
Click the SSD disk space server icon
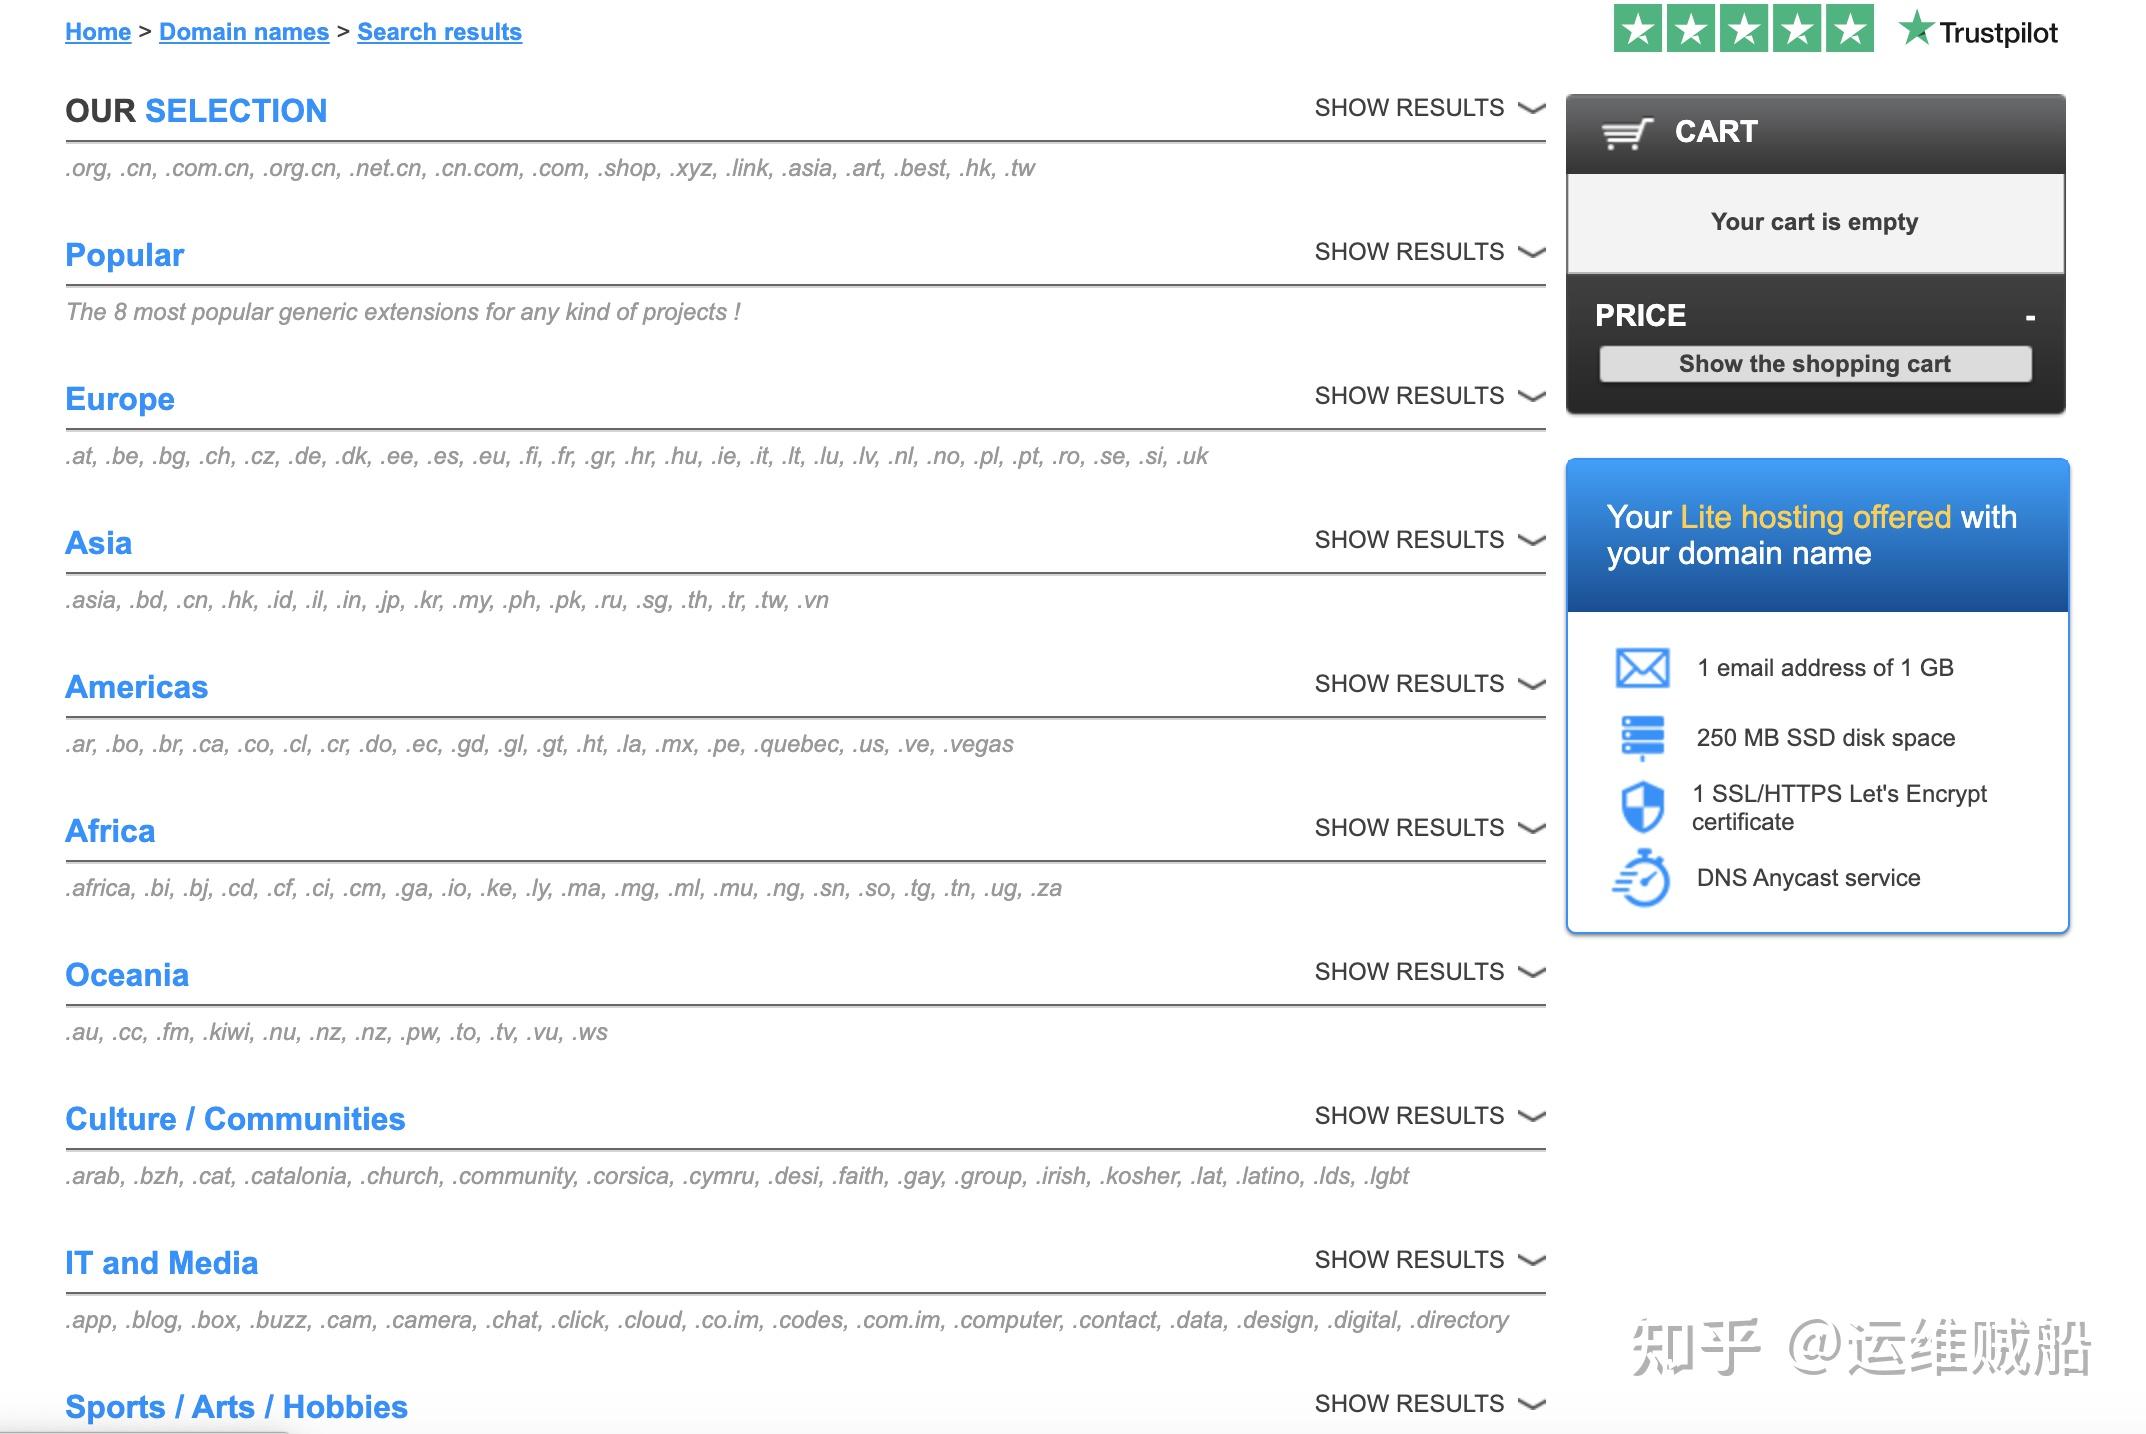point(1642,738)
